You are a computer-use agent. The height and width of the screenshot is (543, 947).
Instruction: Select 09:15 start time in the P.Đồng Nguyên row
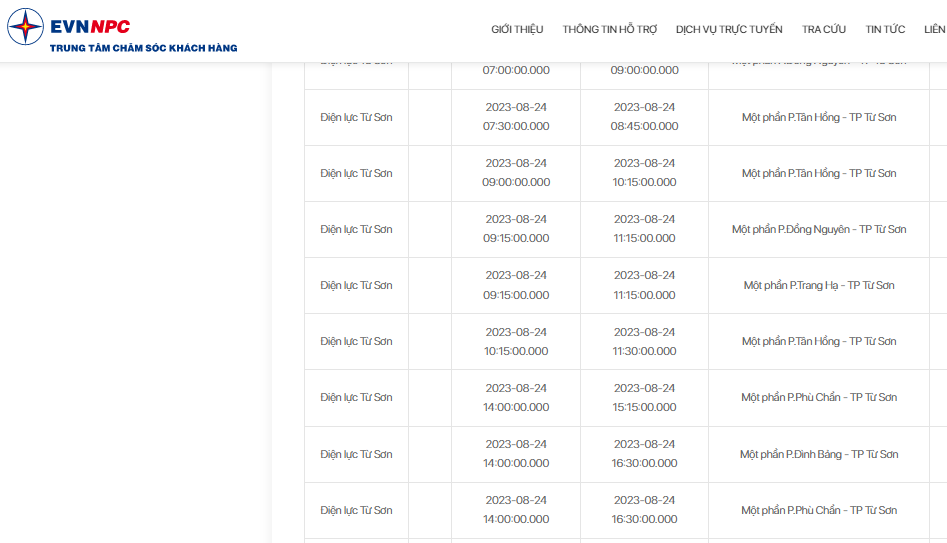click(x=516, y=229)
